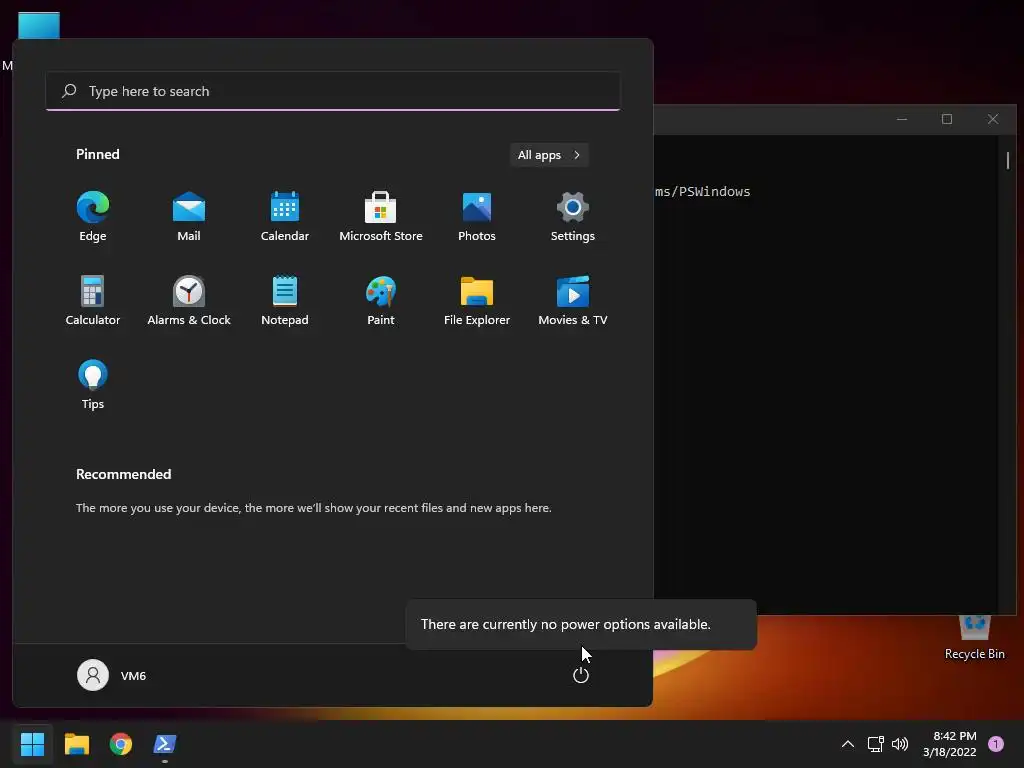Screen dimensions: 1024x768
Task: Open Alarms & Clock app
Action: [x=189, y=300]
